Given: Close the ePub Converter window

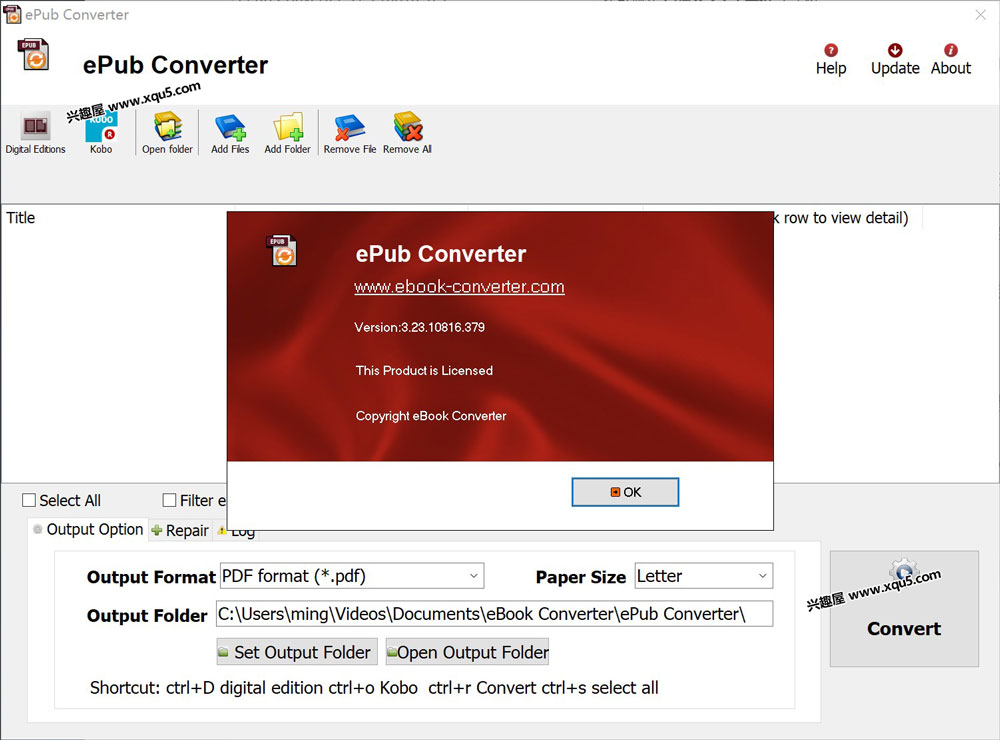Looking at the screenshot, I should click(980, 15).
